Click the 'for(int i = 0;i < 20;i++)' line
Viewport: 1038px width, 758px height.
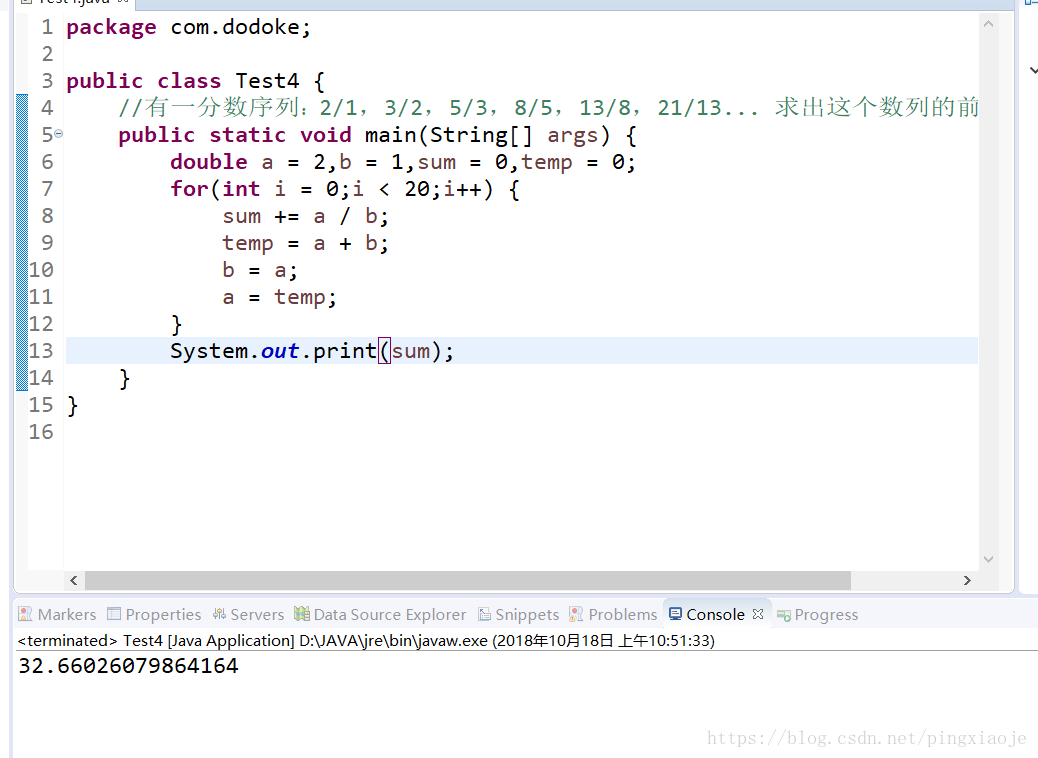click(x=345, y=189)
